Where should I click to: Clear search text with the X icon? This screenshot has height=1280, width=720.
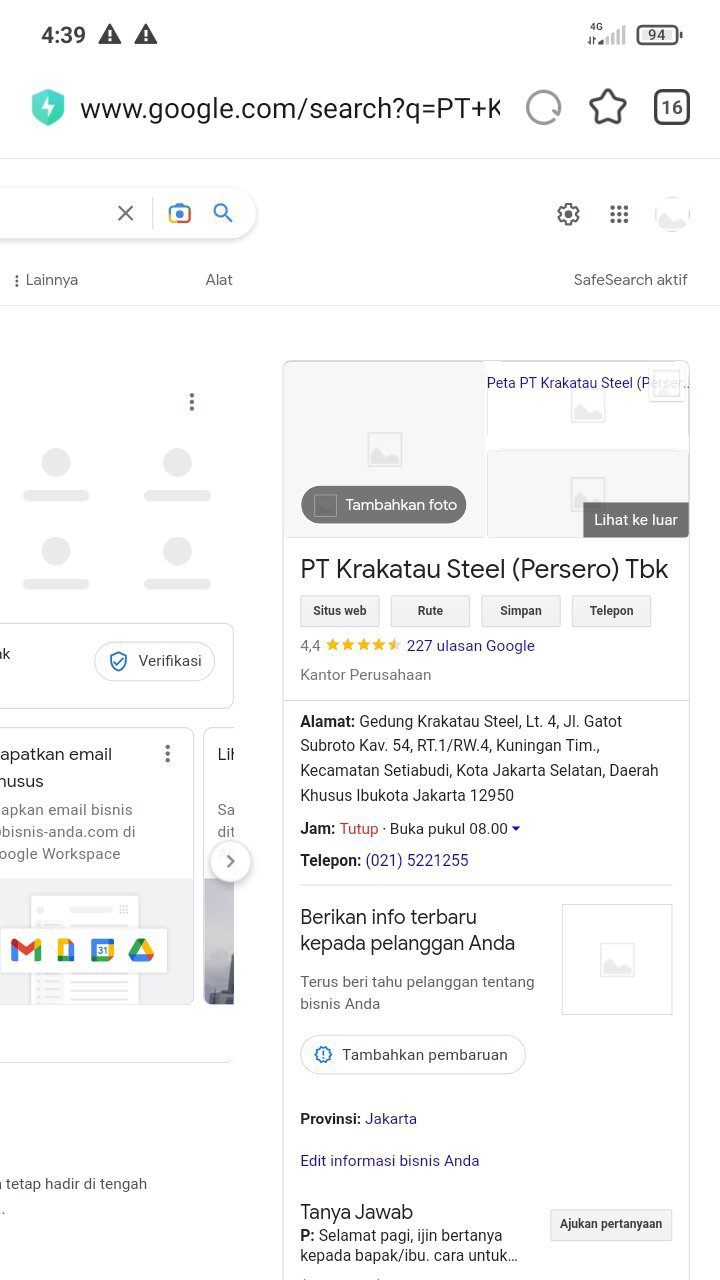[125, 213]
